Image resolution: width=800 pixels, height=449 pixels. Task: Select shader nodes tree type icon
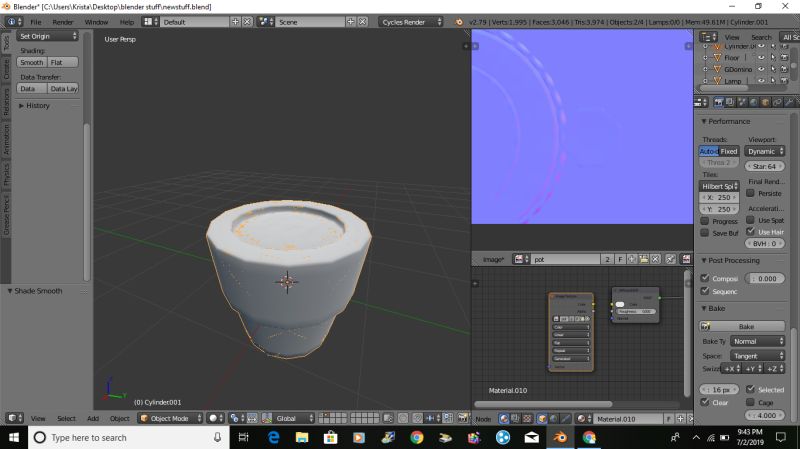(504, 418)
